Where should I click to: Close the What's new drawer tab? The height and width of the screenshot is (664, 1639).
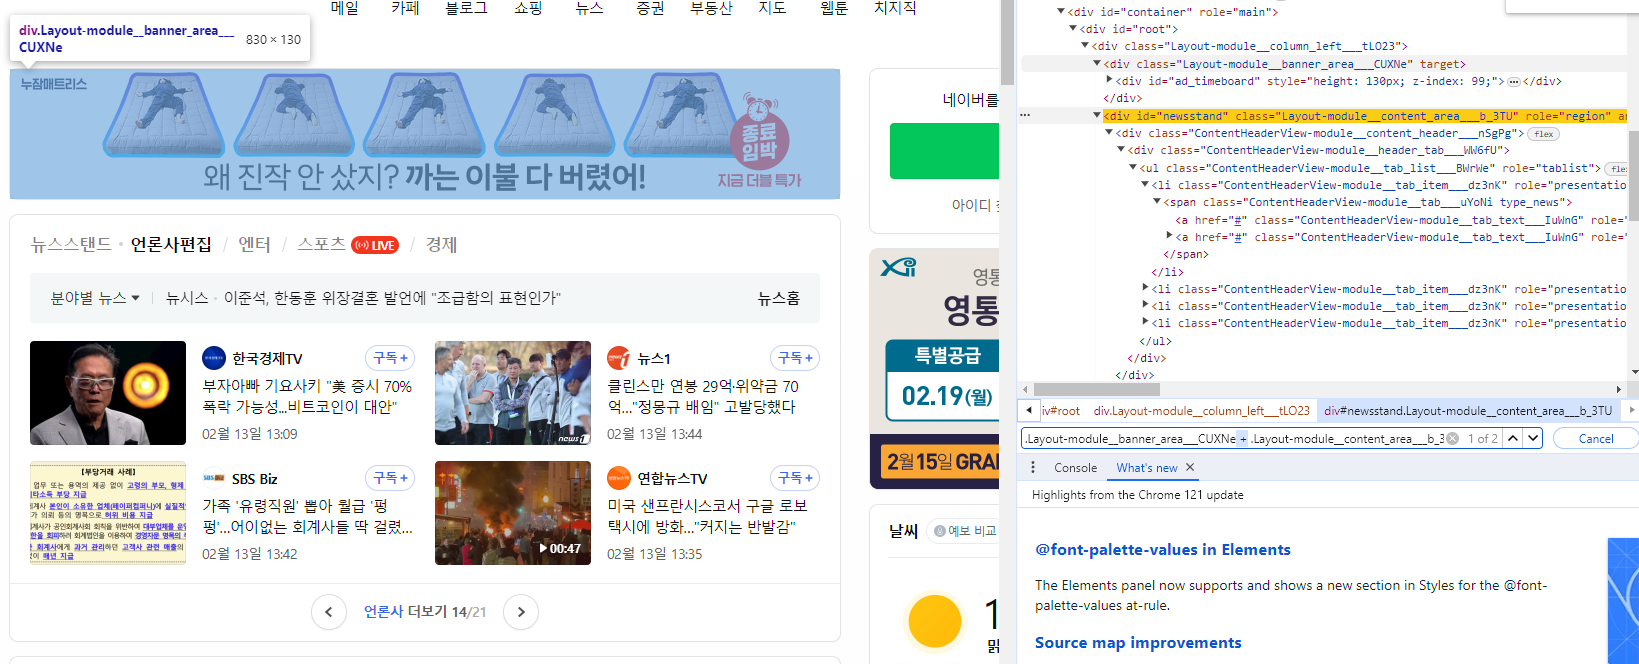click(1190, 467)
